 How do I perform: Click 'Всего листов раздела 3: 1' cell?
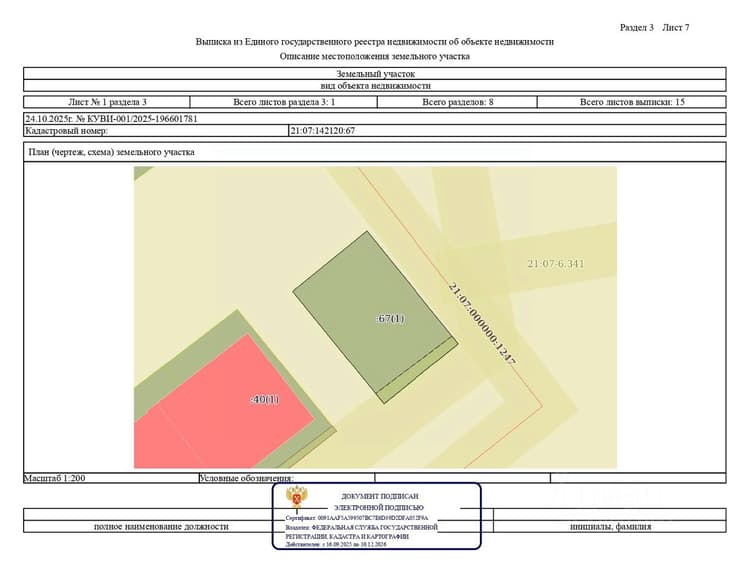284,102
